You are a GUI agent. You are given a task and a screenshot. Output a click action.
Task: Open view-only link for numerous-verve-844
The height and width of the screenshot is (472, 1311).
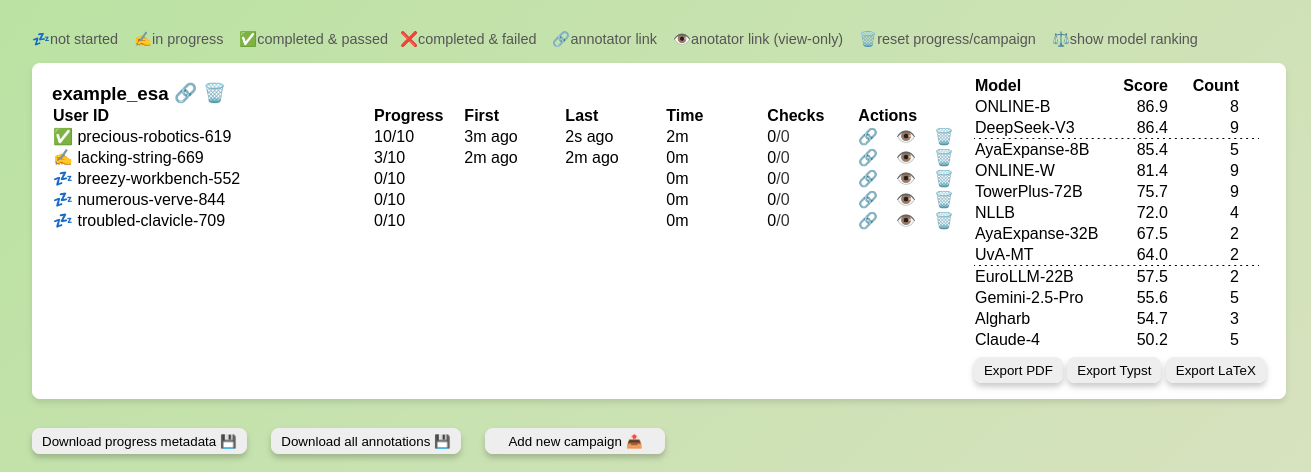pyautogui.click(x=906, y=200)
